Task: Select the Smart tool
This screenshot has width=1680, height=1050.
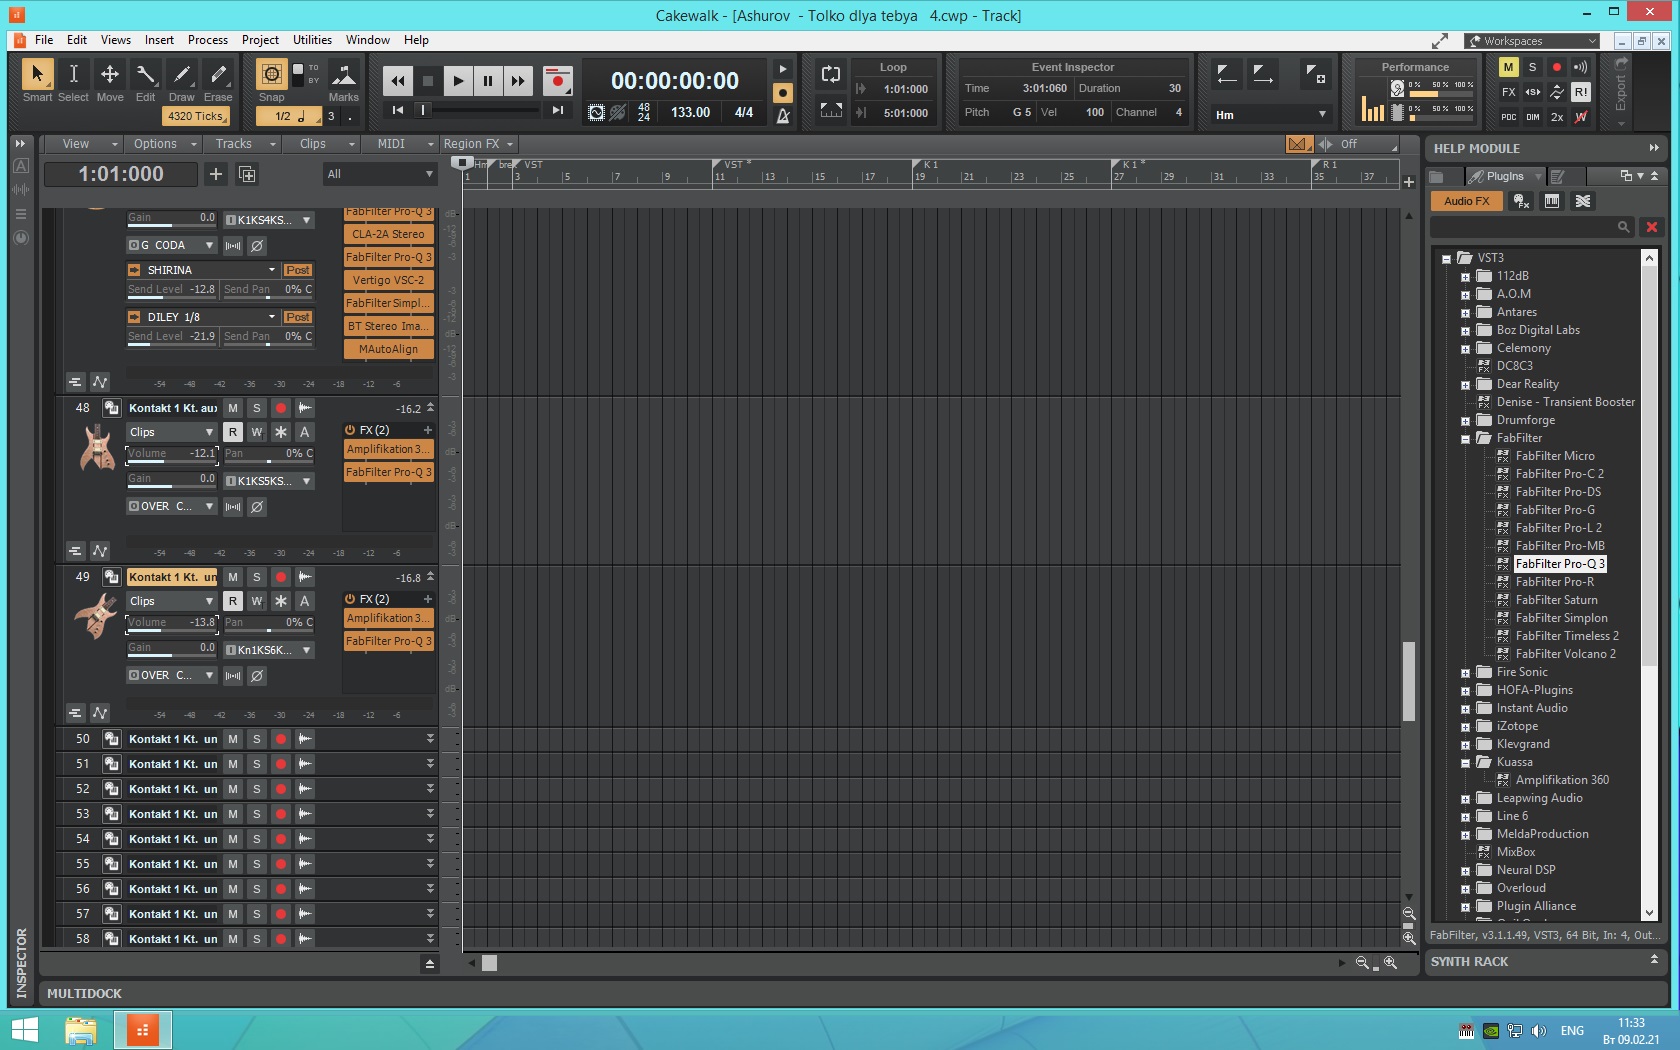Action: [37, 75]
